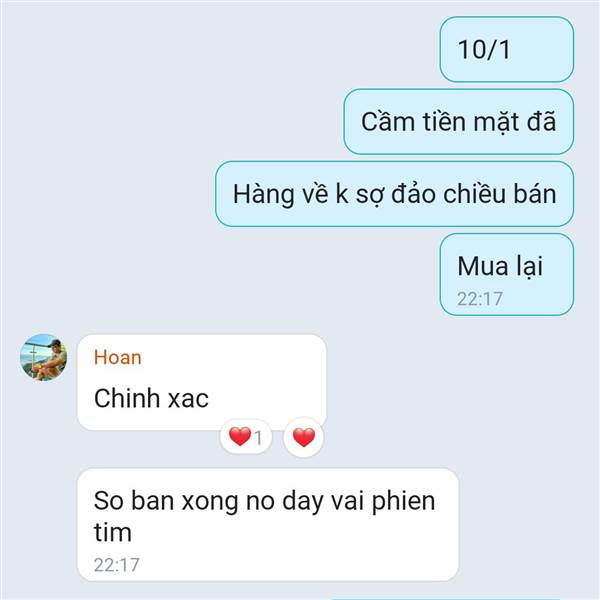Select the '10/1' message bubble
The image size is (600, 600).
tap(507, 49)
